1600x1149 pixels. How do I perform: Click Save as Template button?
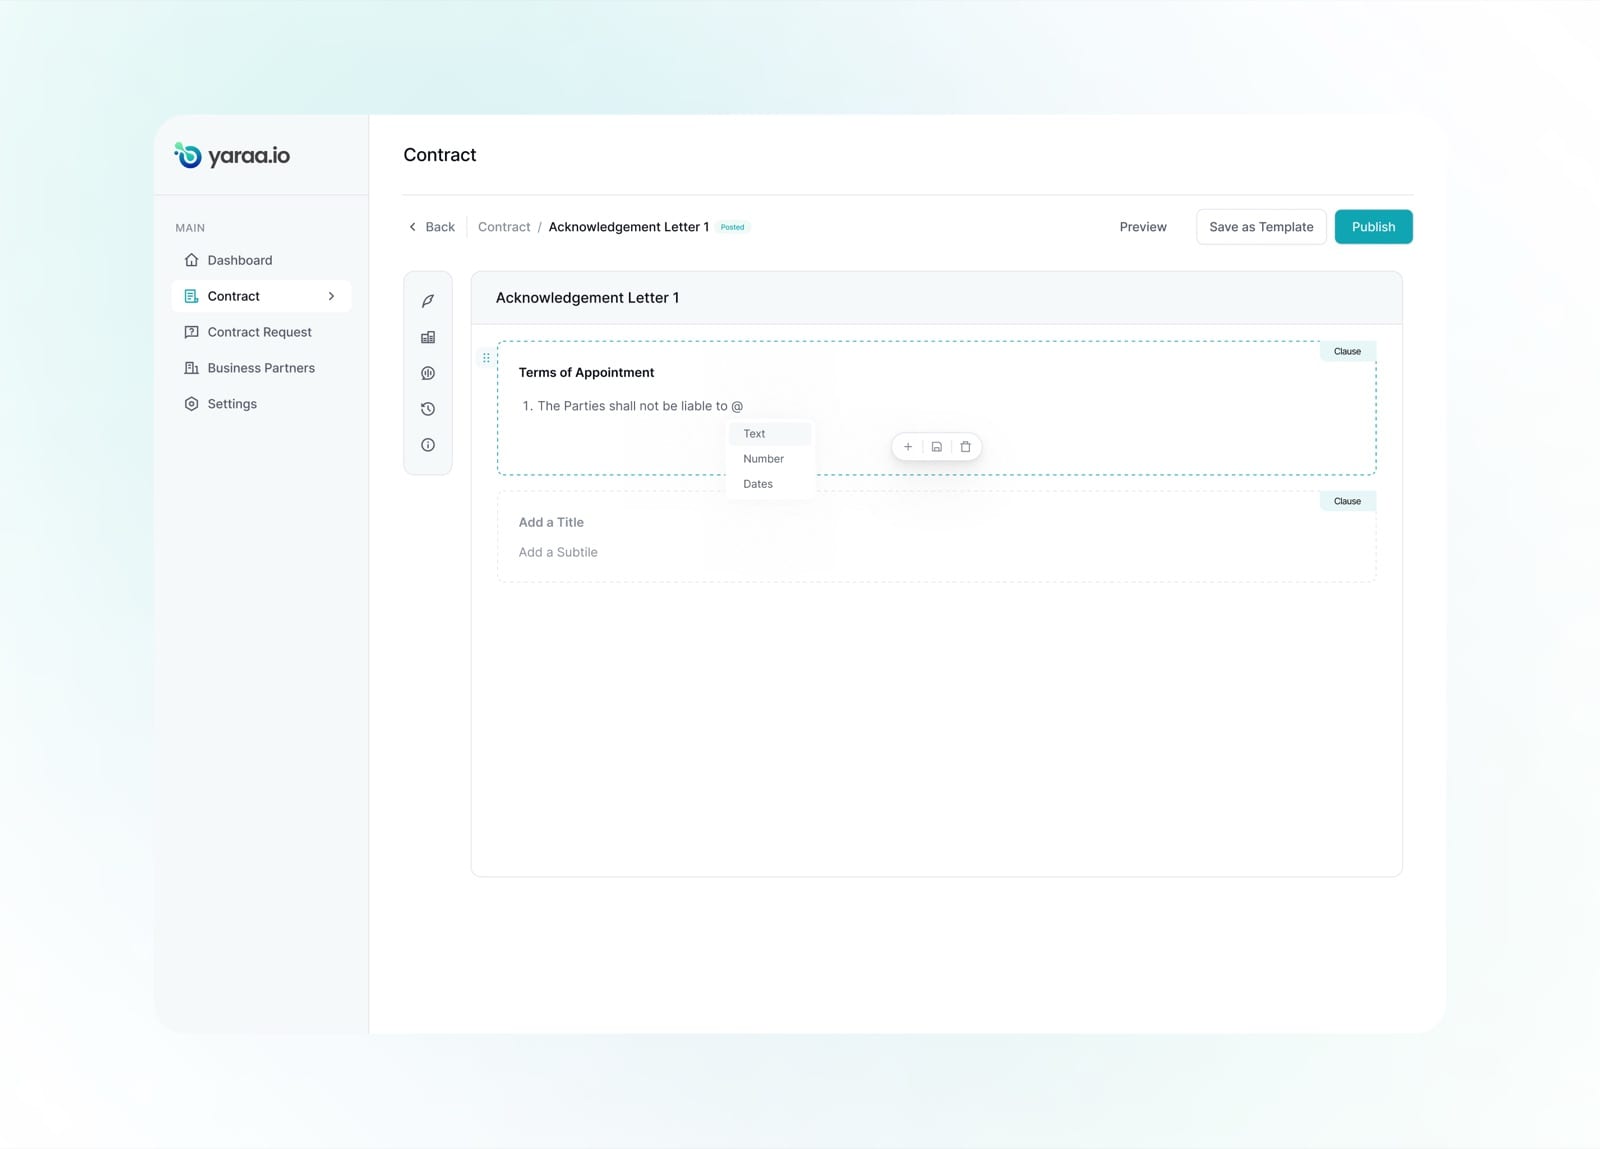point(1261,227)
